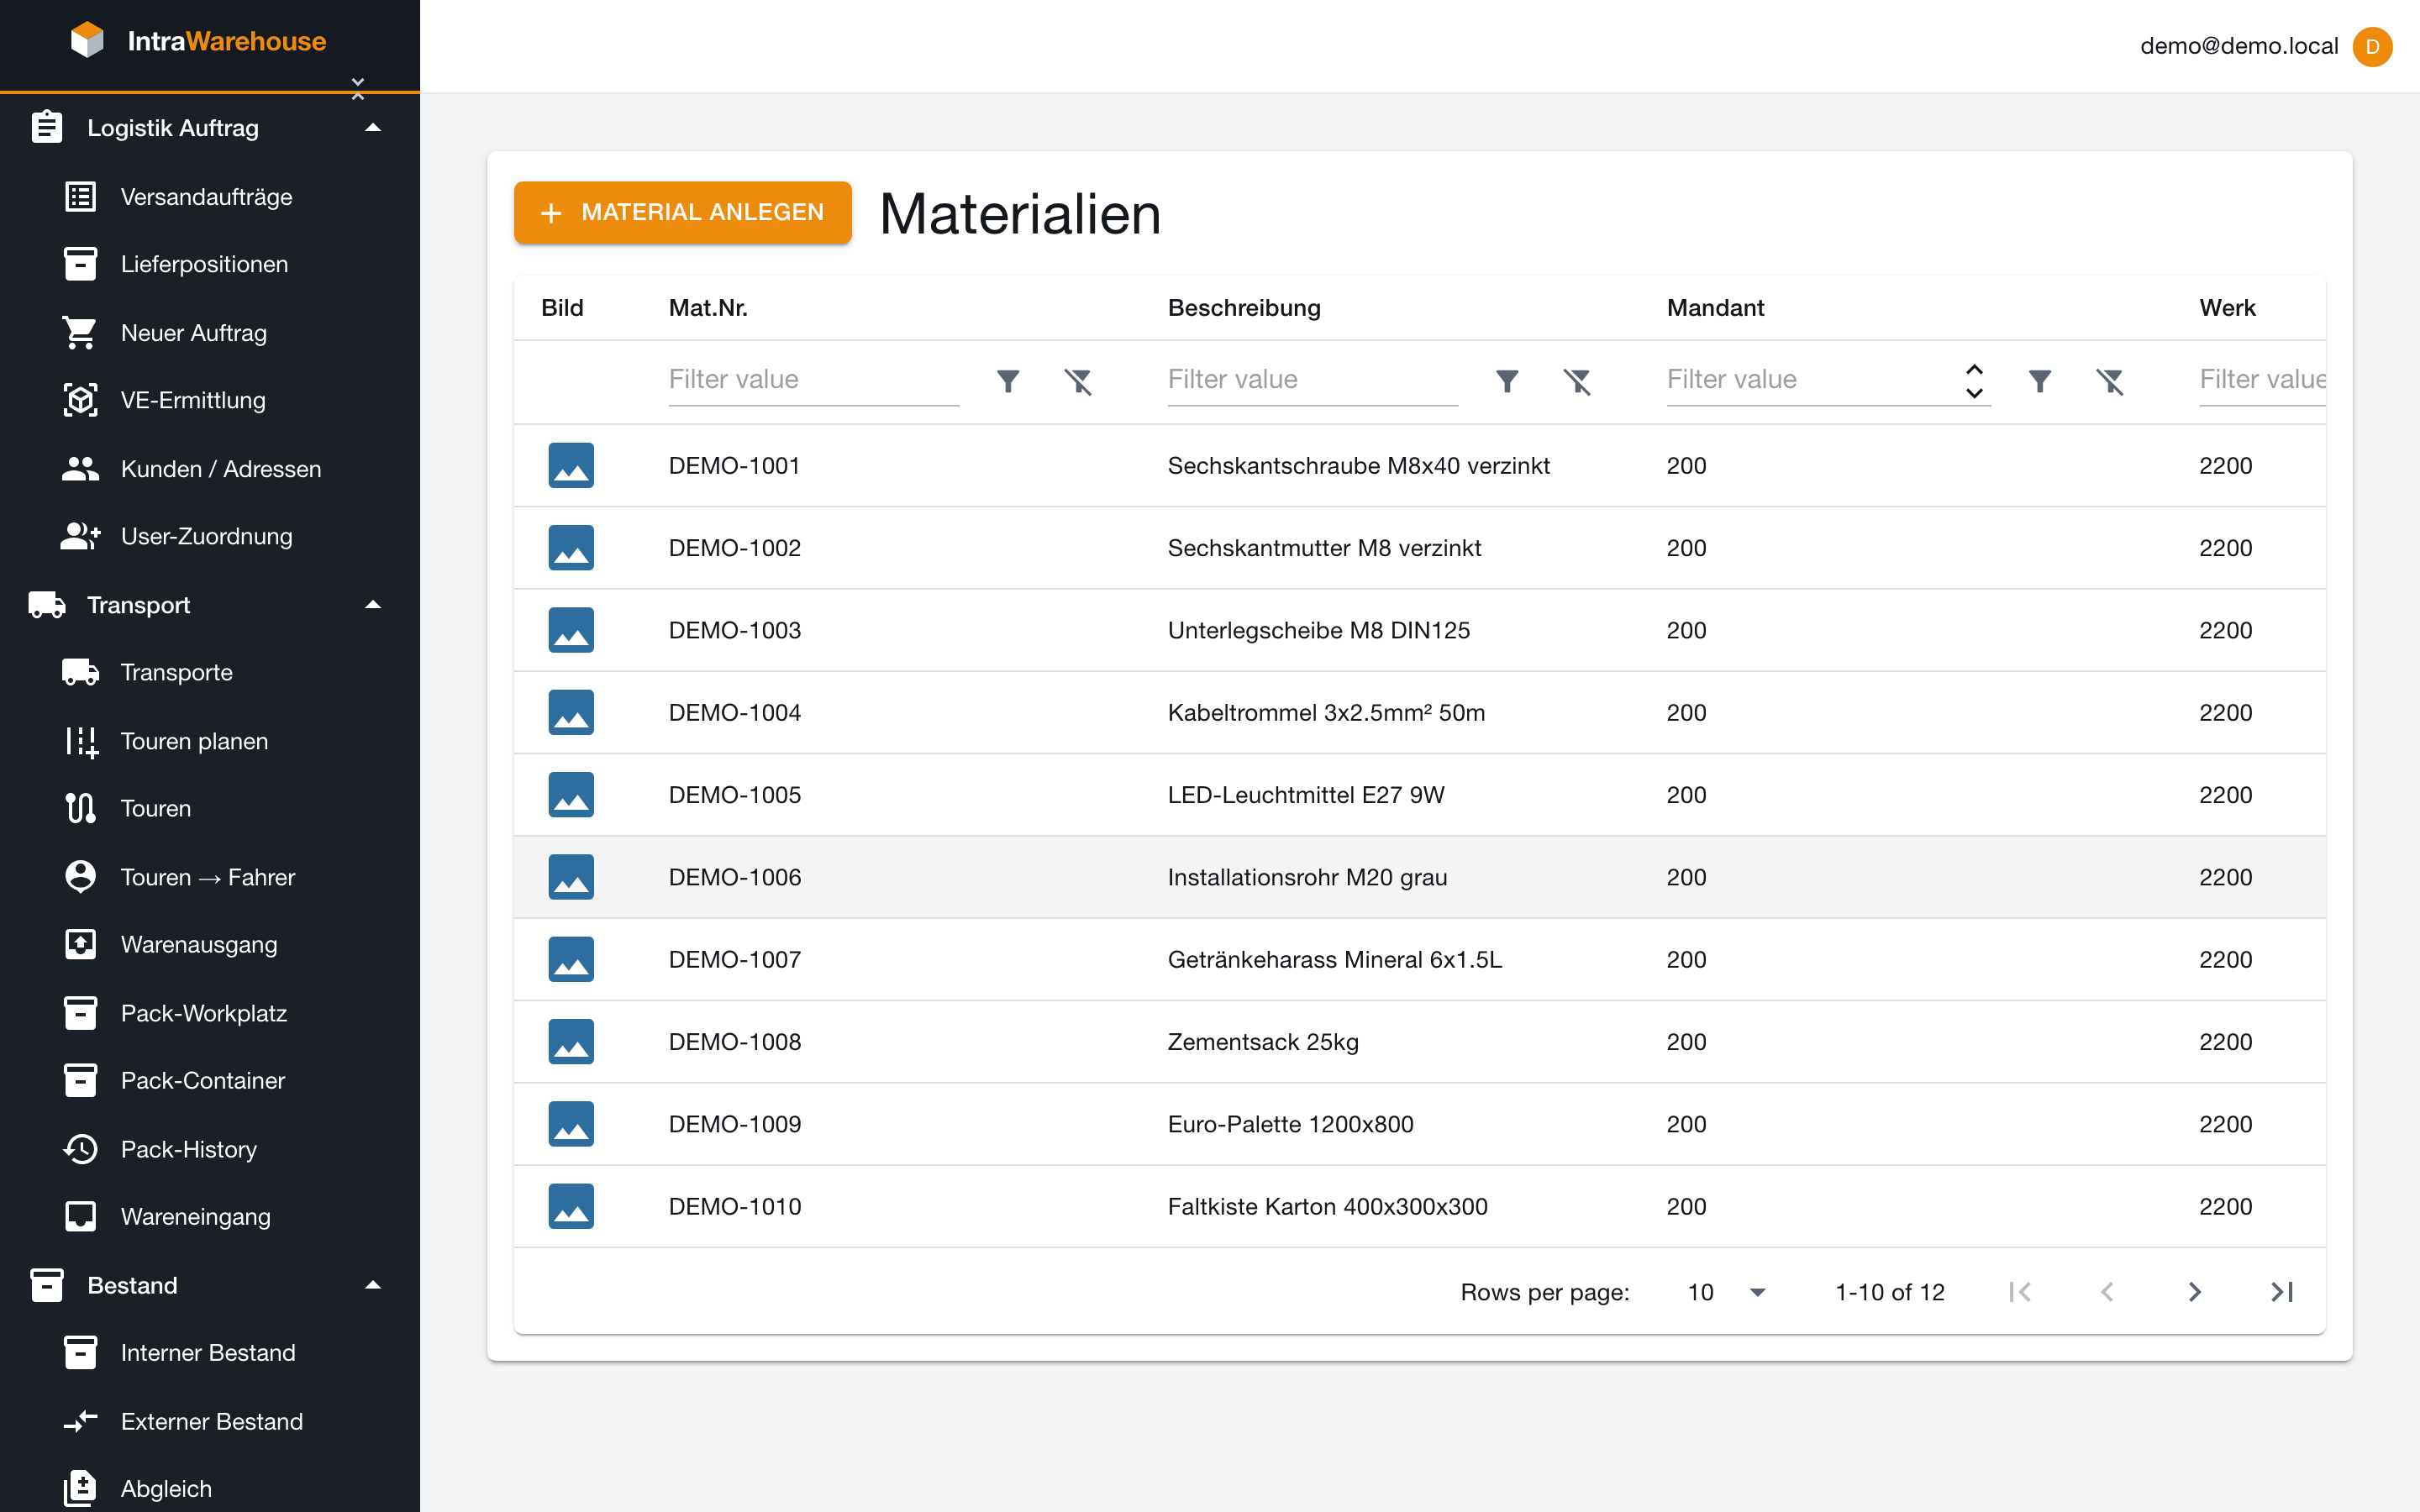2420x1512 pixels.
Task: Click the Pack-History clock icon
Action: [x=80, y=1149]
